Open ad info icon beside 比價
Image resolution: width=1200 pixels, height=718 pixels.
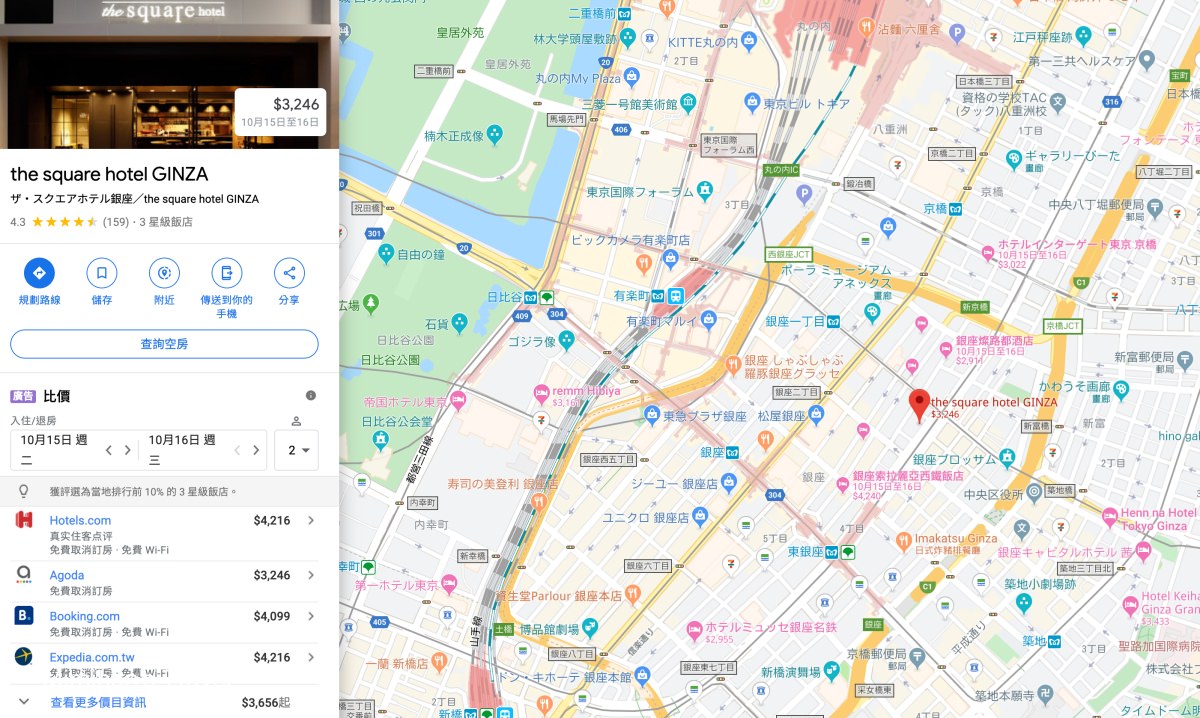[x=311, y=396]
